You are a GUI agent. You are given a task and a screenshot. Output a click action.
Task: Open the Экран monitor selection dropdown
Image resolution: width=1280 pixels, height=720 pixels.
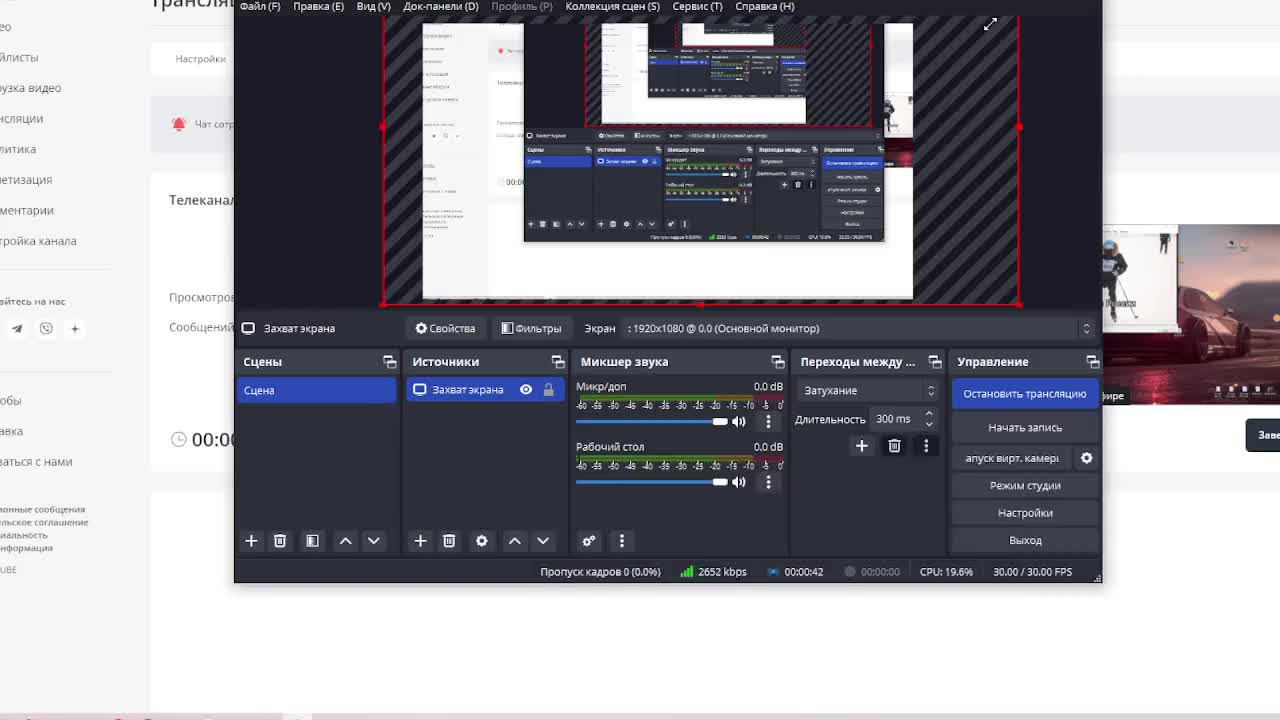coord(858,328)
